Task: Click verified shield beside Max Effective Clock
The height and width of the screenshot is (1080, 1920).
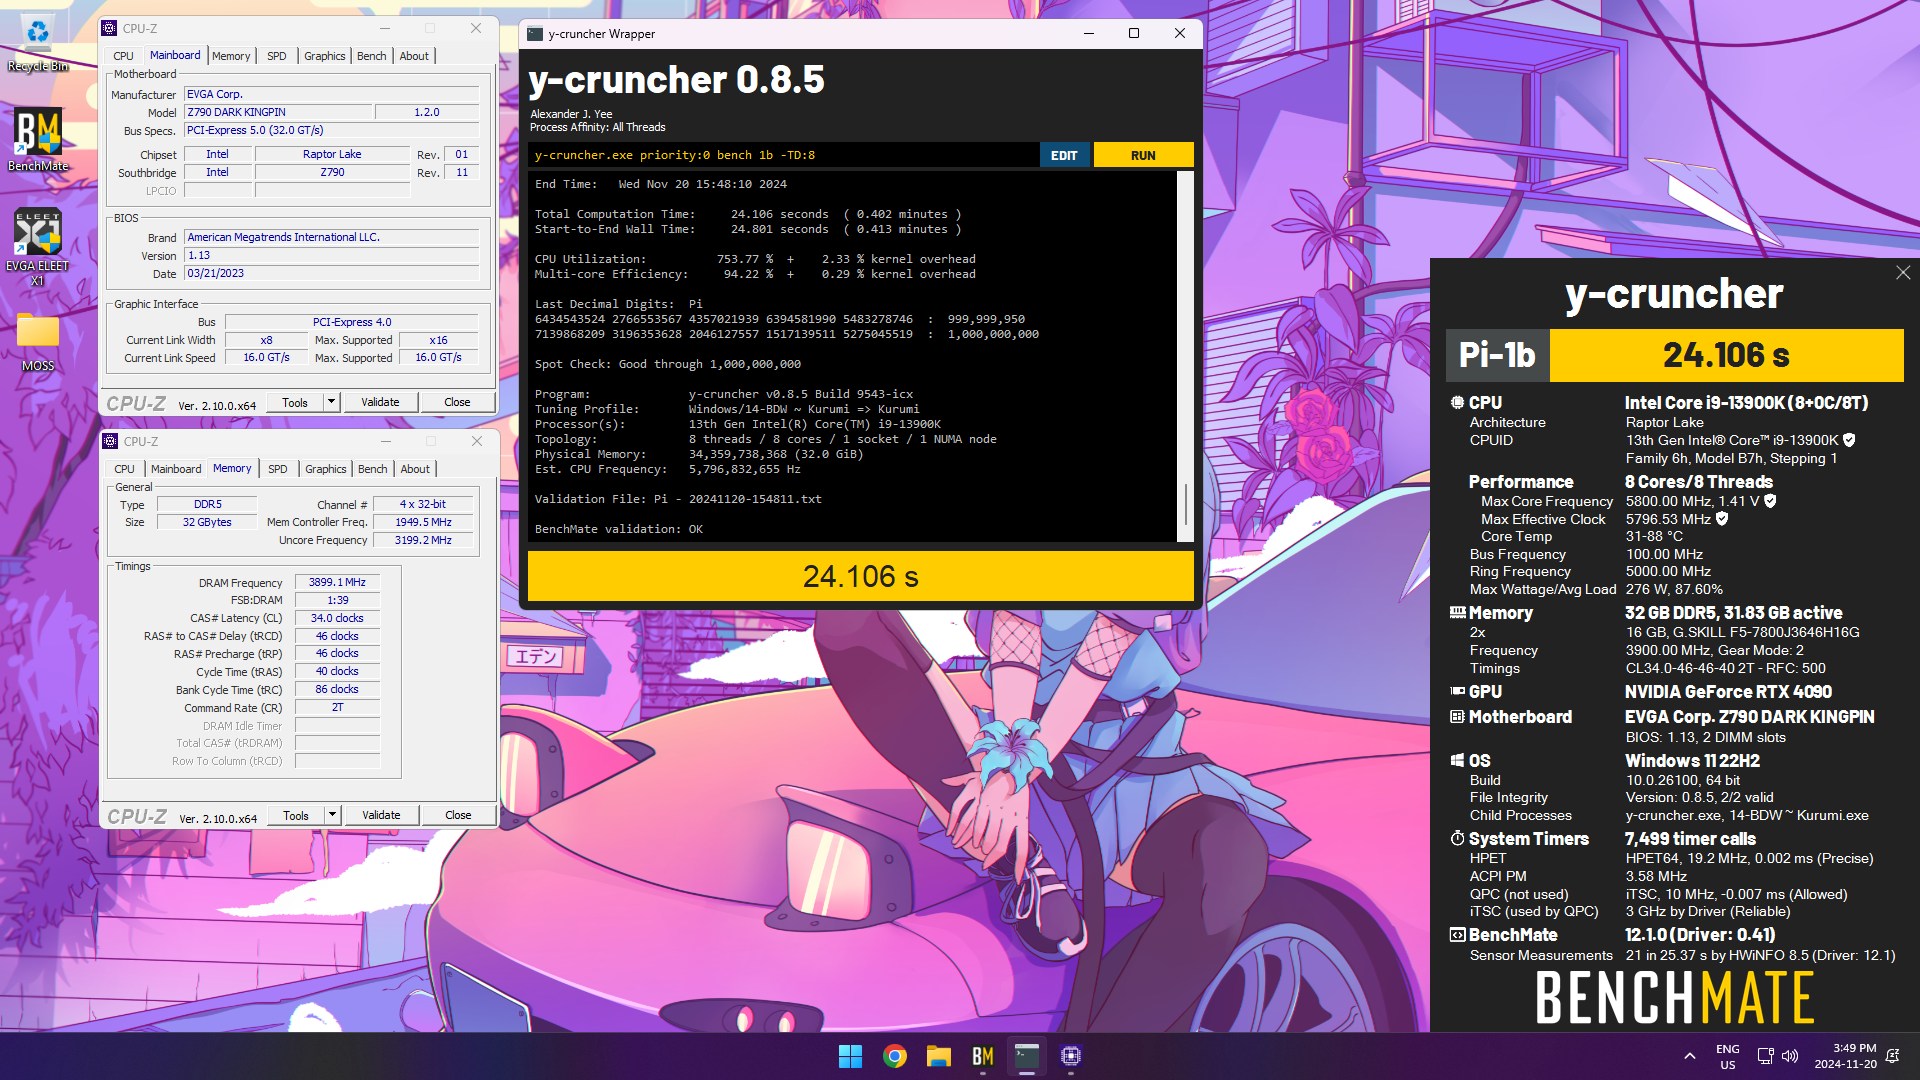Action: coord(1722,519)
